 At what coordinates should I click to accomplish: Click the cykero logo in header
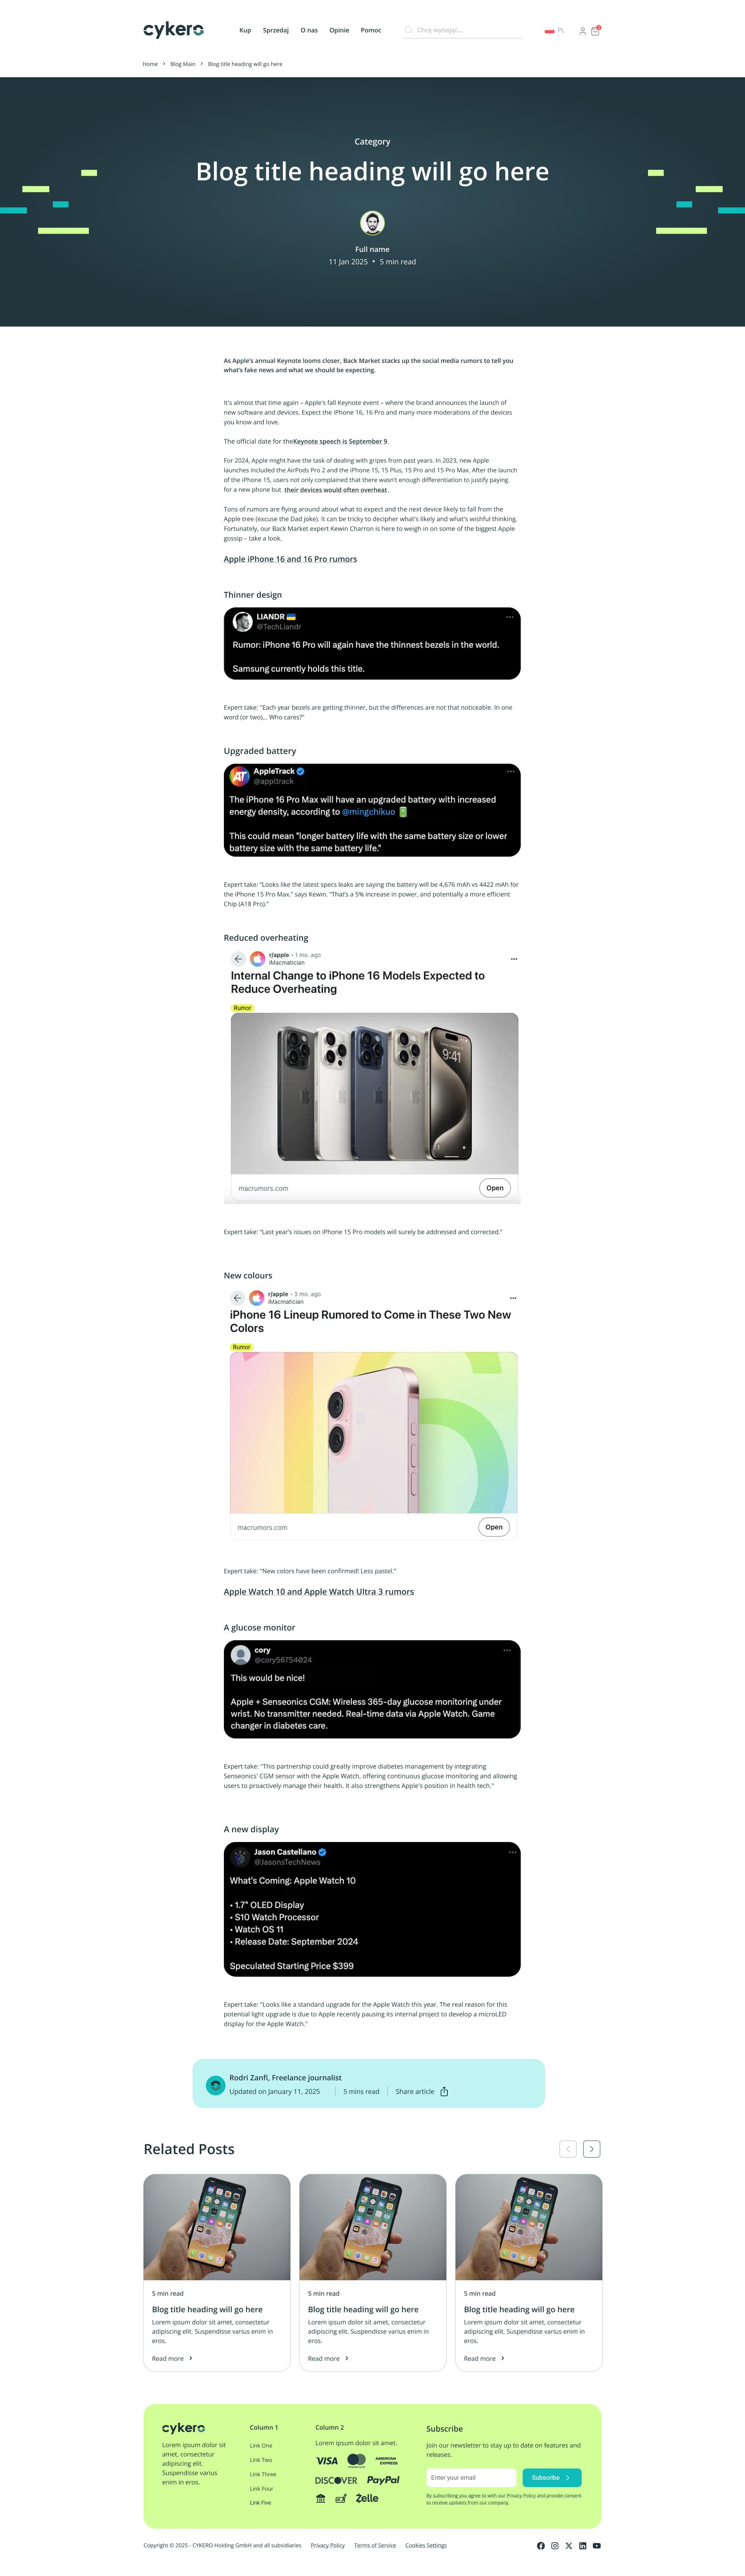tap(174, 30)
